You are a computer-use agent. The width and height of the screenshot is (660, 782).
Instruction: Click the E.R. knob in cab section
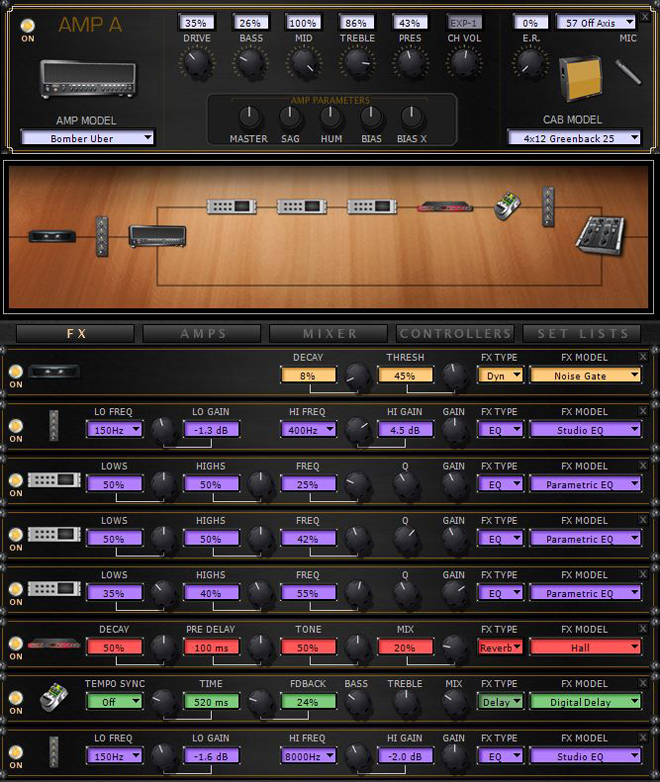pyautogui.click(x=530, y=63)
